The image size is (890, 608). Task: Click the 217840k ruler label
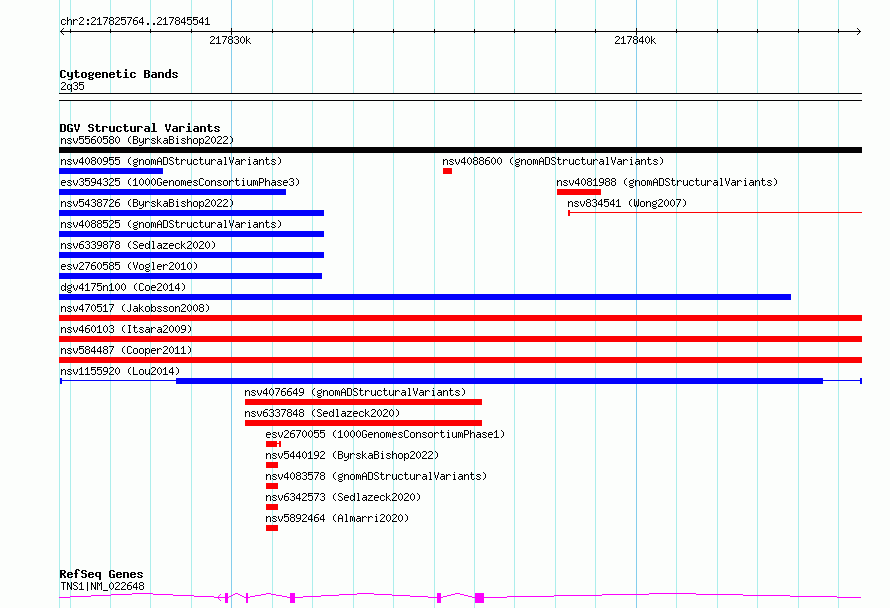635,40
